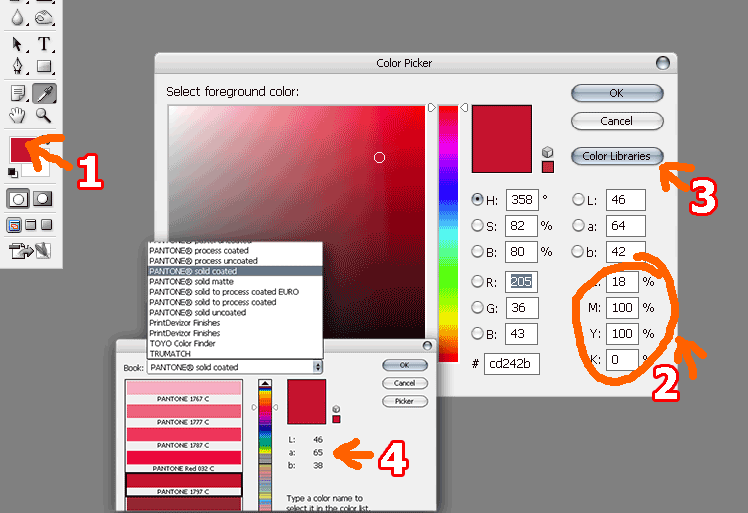
Task: Click Cancel in the Color Picker dialog
Action: [617, 121]
